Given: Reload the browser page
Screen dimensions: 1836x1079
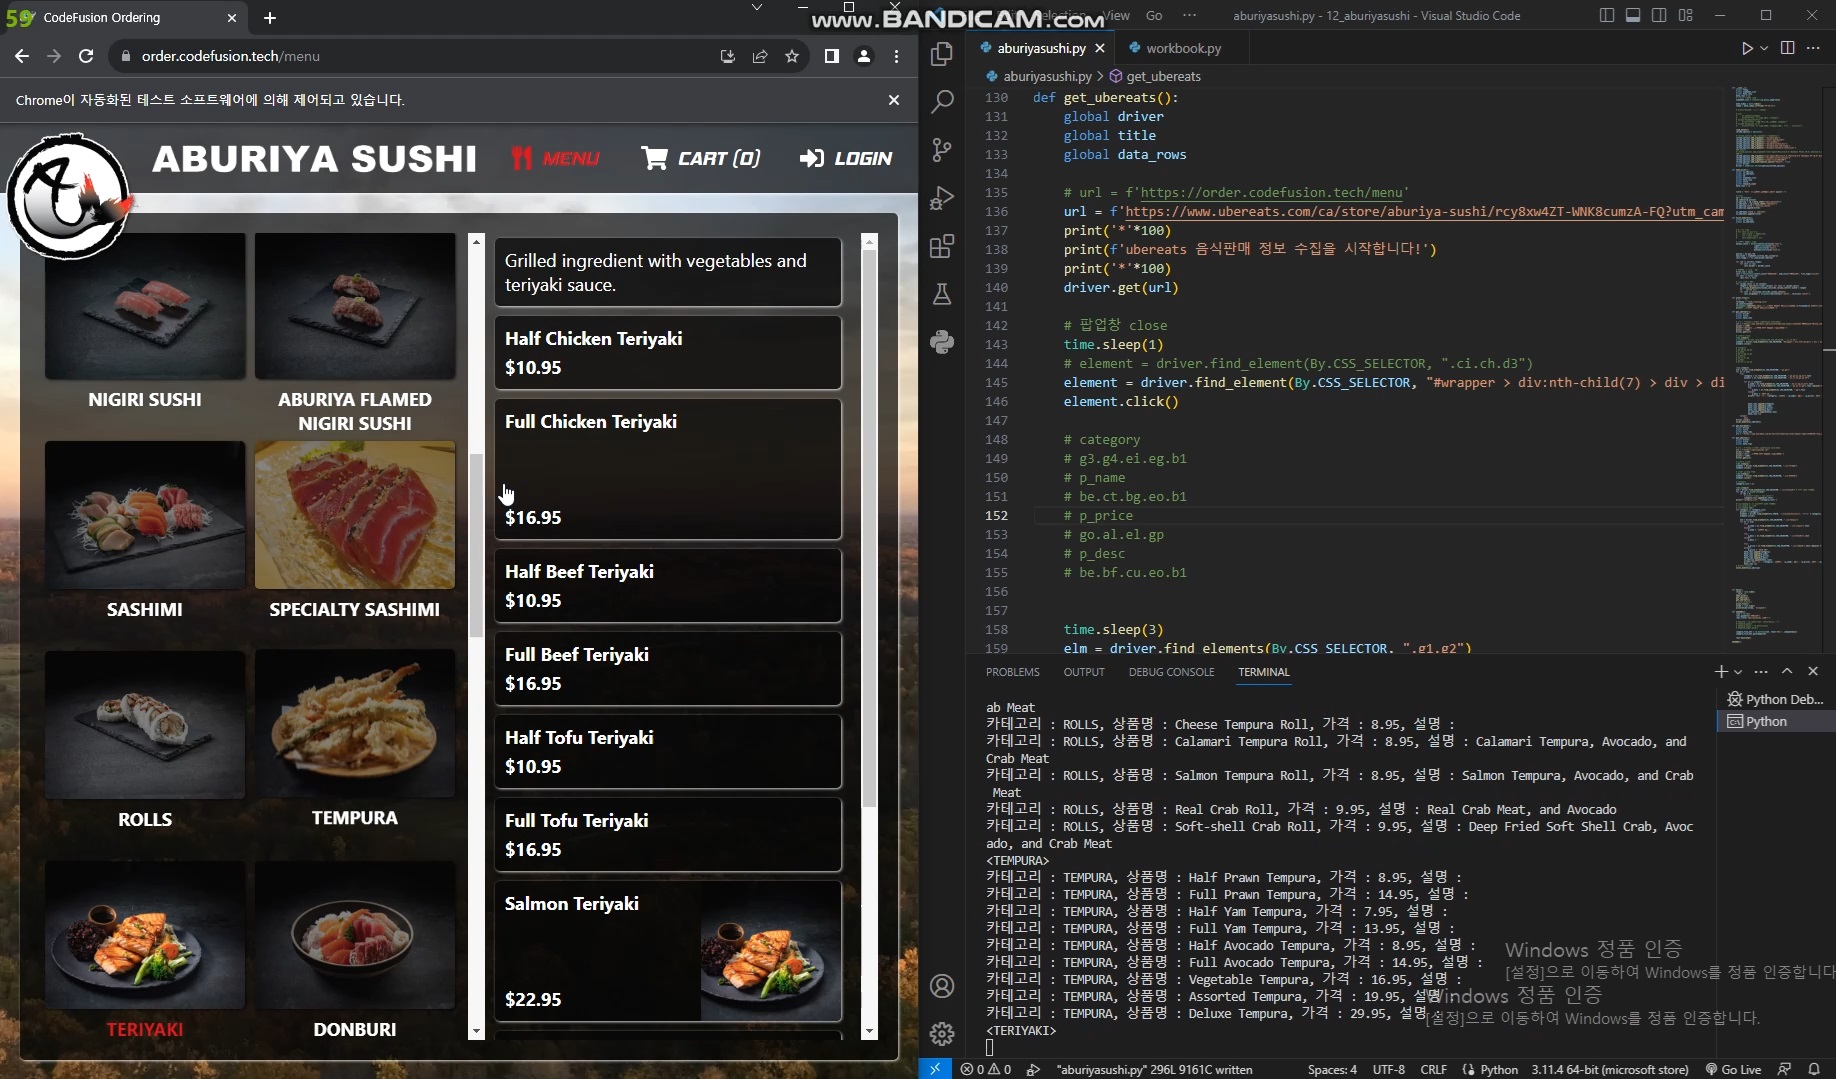Looking at the screenshot, I should point(86,56).
